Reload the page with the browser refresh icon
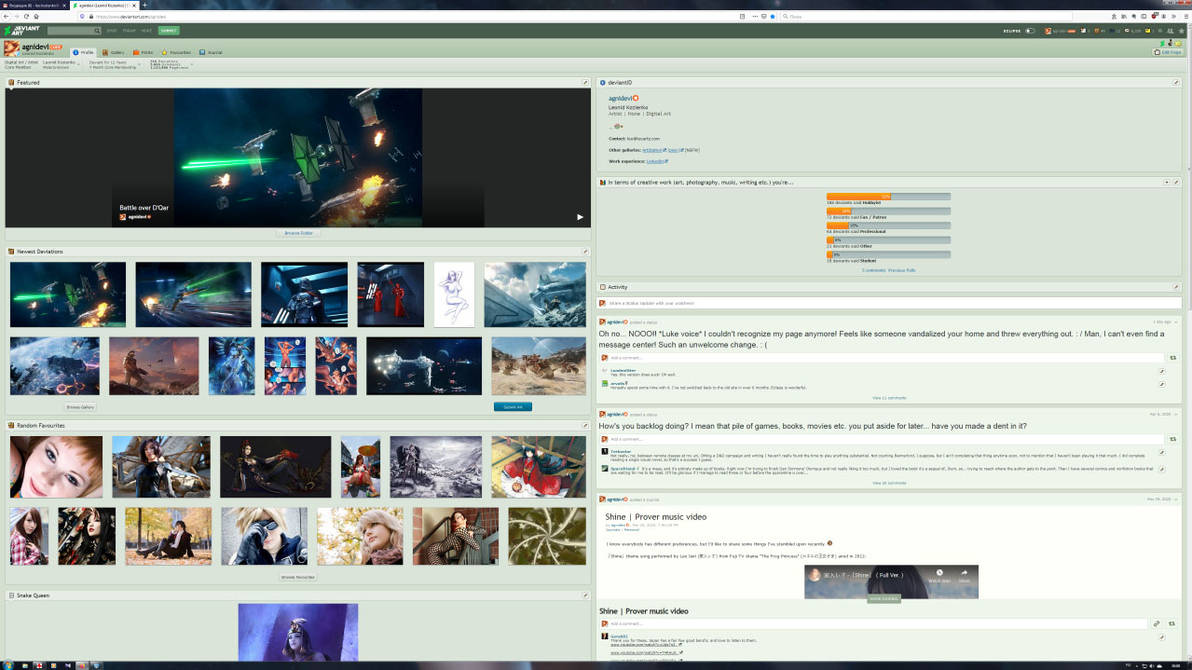Viewport: 1192px width, 670px height. tap(26, 16)
